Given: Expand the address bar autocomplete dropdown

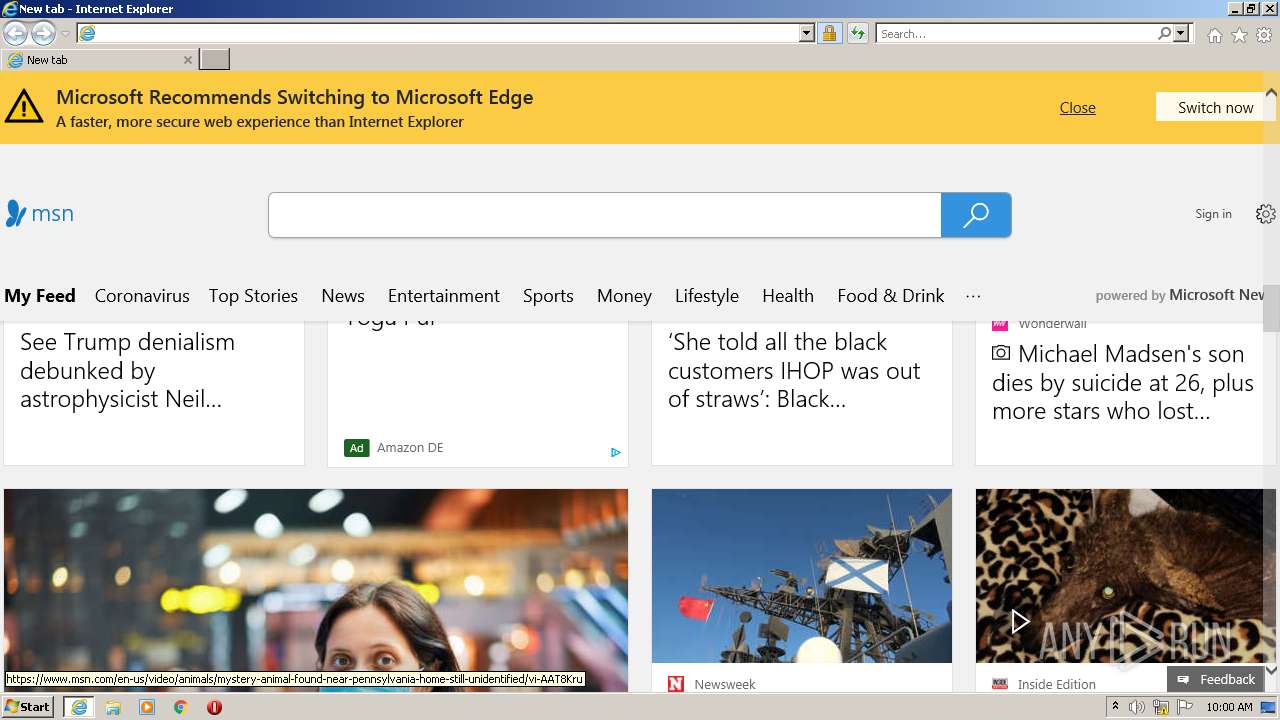Looking at the screenshot, I should (807, 33).
